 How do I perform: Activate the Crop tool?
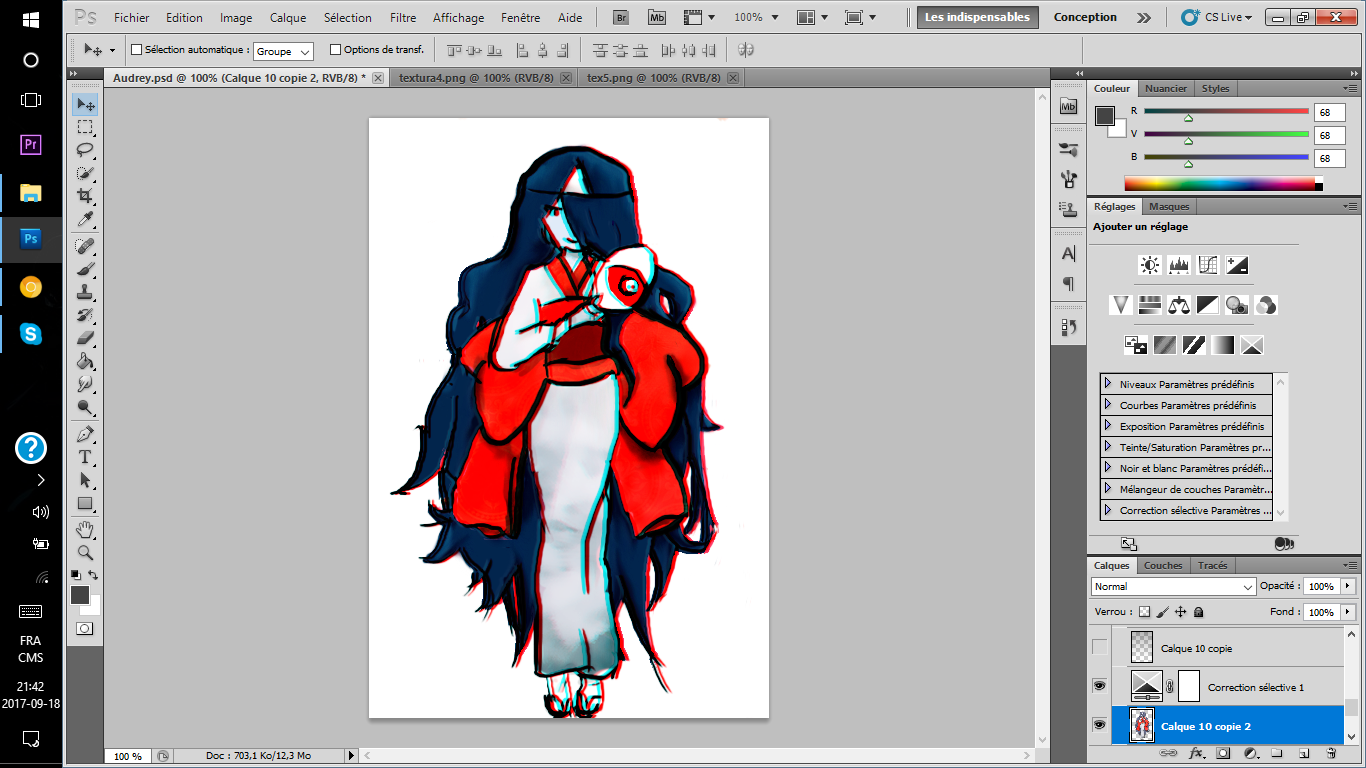tap(85, 196)
